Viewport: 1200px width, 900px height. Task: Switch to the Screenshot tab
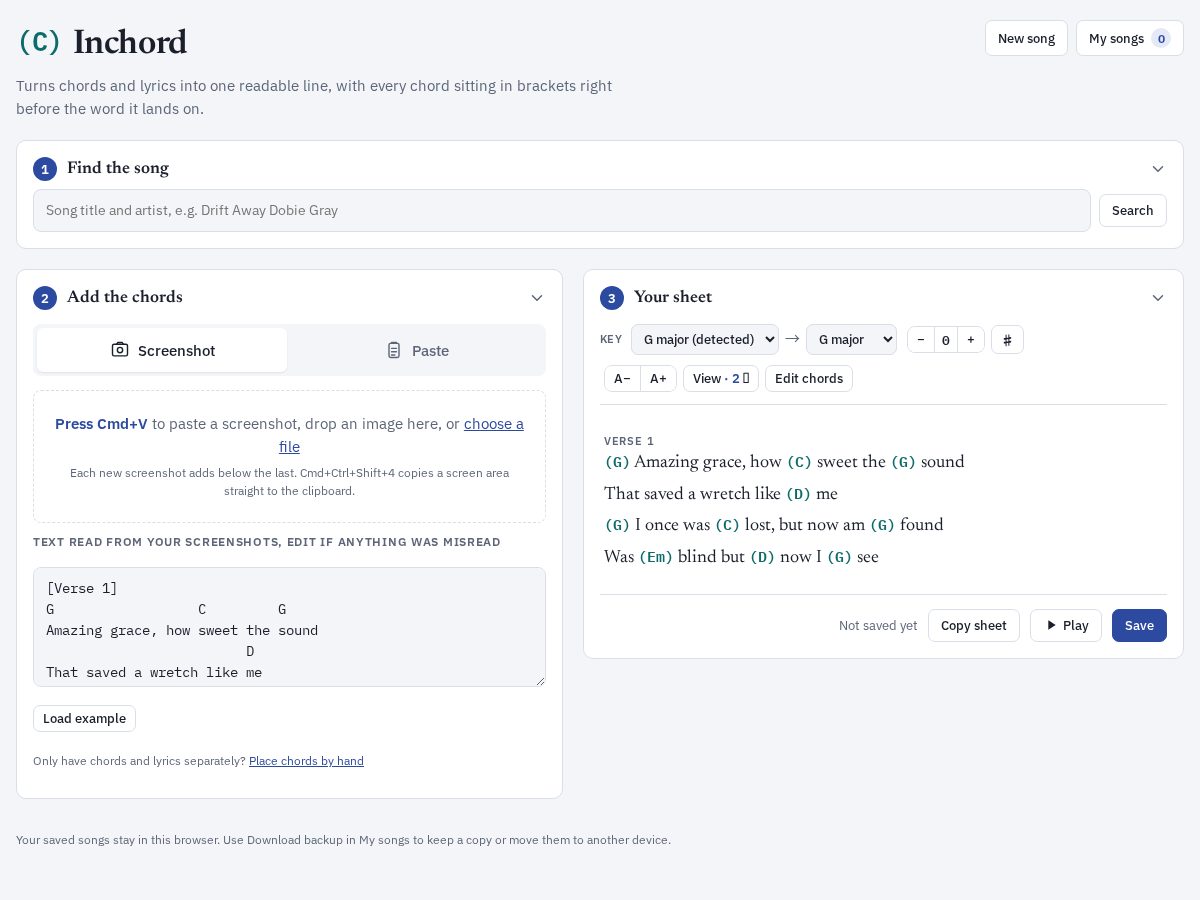pos(162,350)
